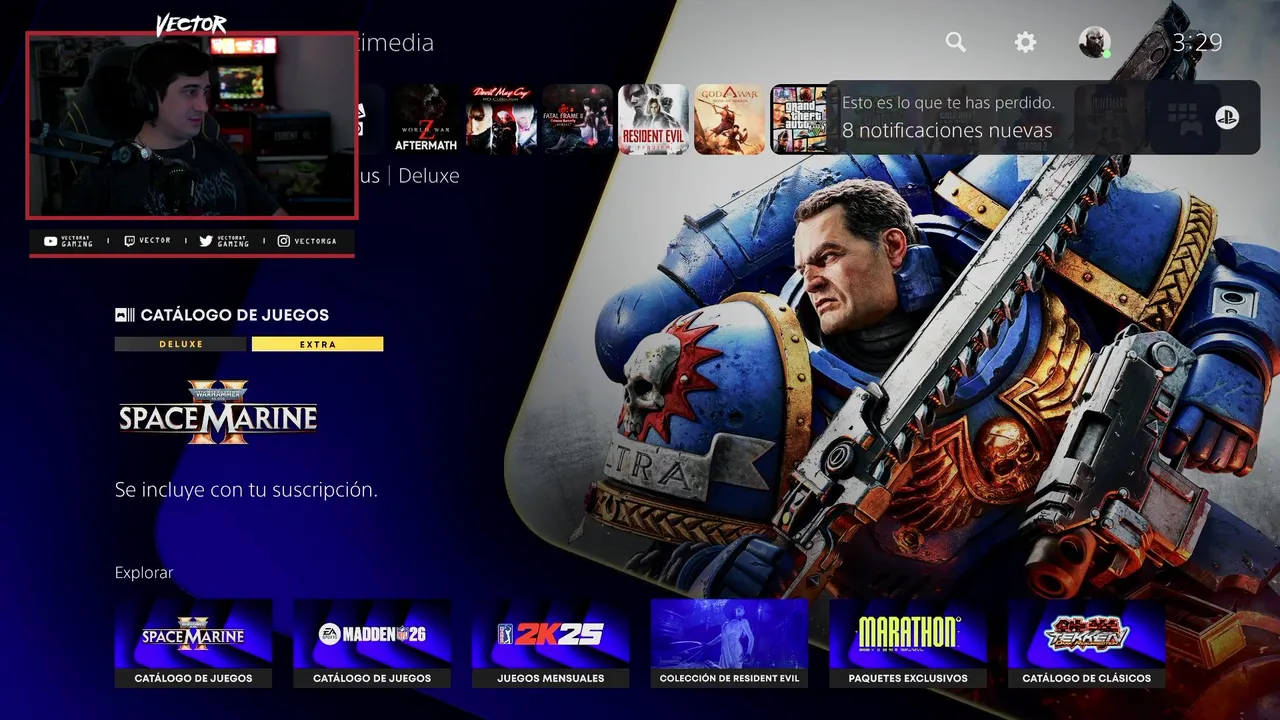Open the game library grid icon
Image resolution: width=1280 pixels, height=720 pixels.
pos(1184,117)
